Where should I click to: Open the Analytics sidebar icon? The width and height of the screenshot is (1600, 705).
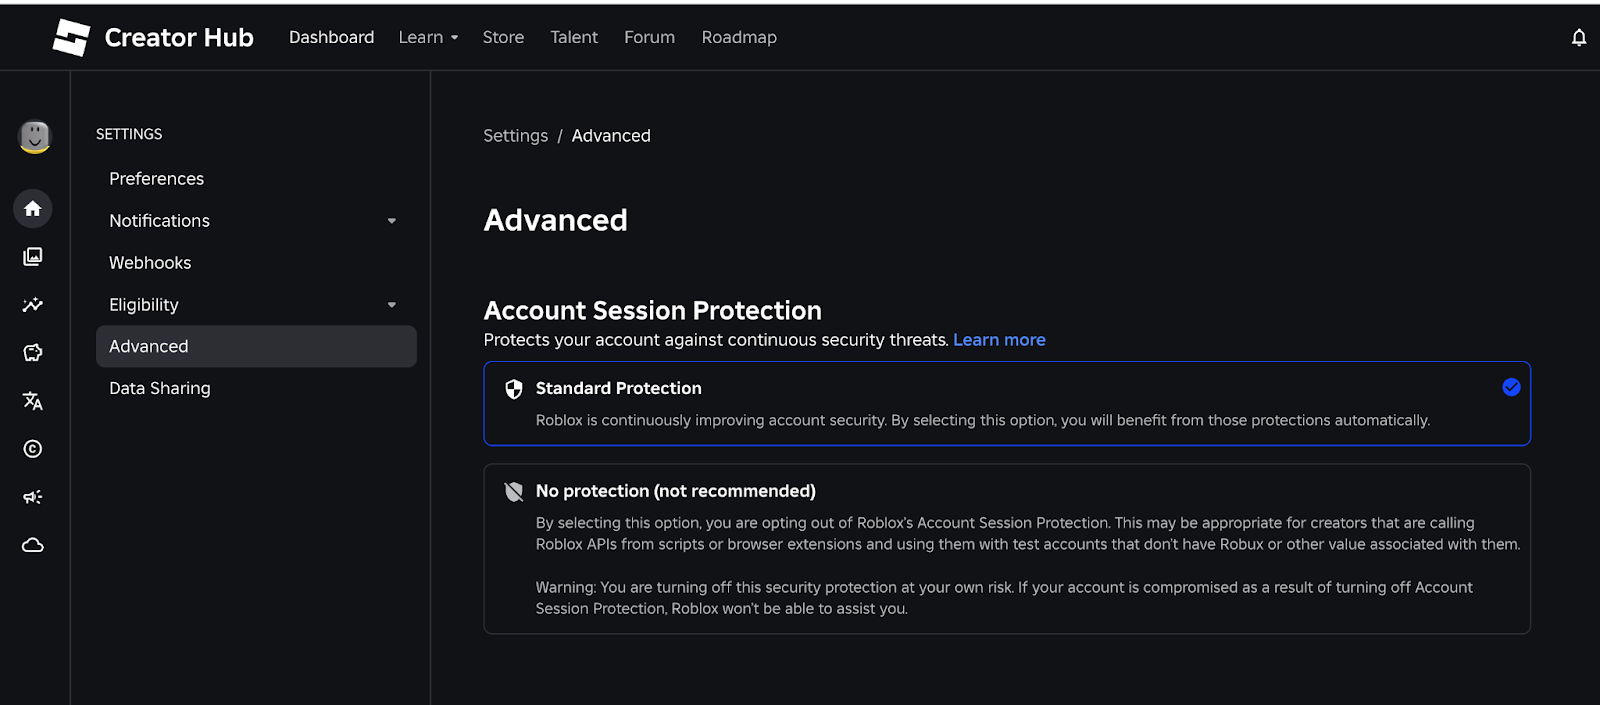coord(33,304)
